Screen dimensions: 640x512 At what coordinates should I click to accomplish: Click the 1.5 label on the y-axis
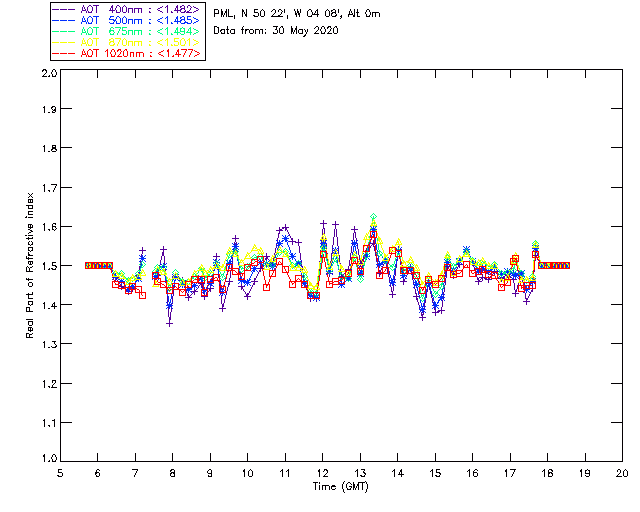coord(49,266)
